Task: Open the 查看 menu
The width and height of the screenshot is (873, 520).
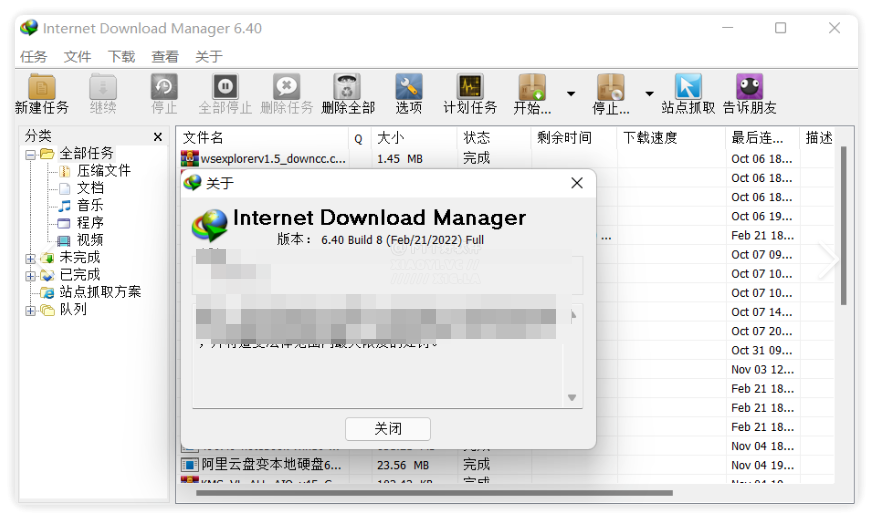Action: click(165, 57)
